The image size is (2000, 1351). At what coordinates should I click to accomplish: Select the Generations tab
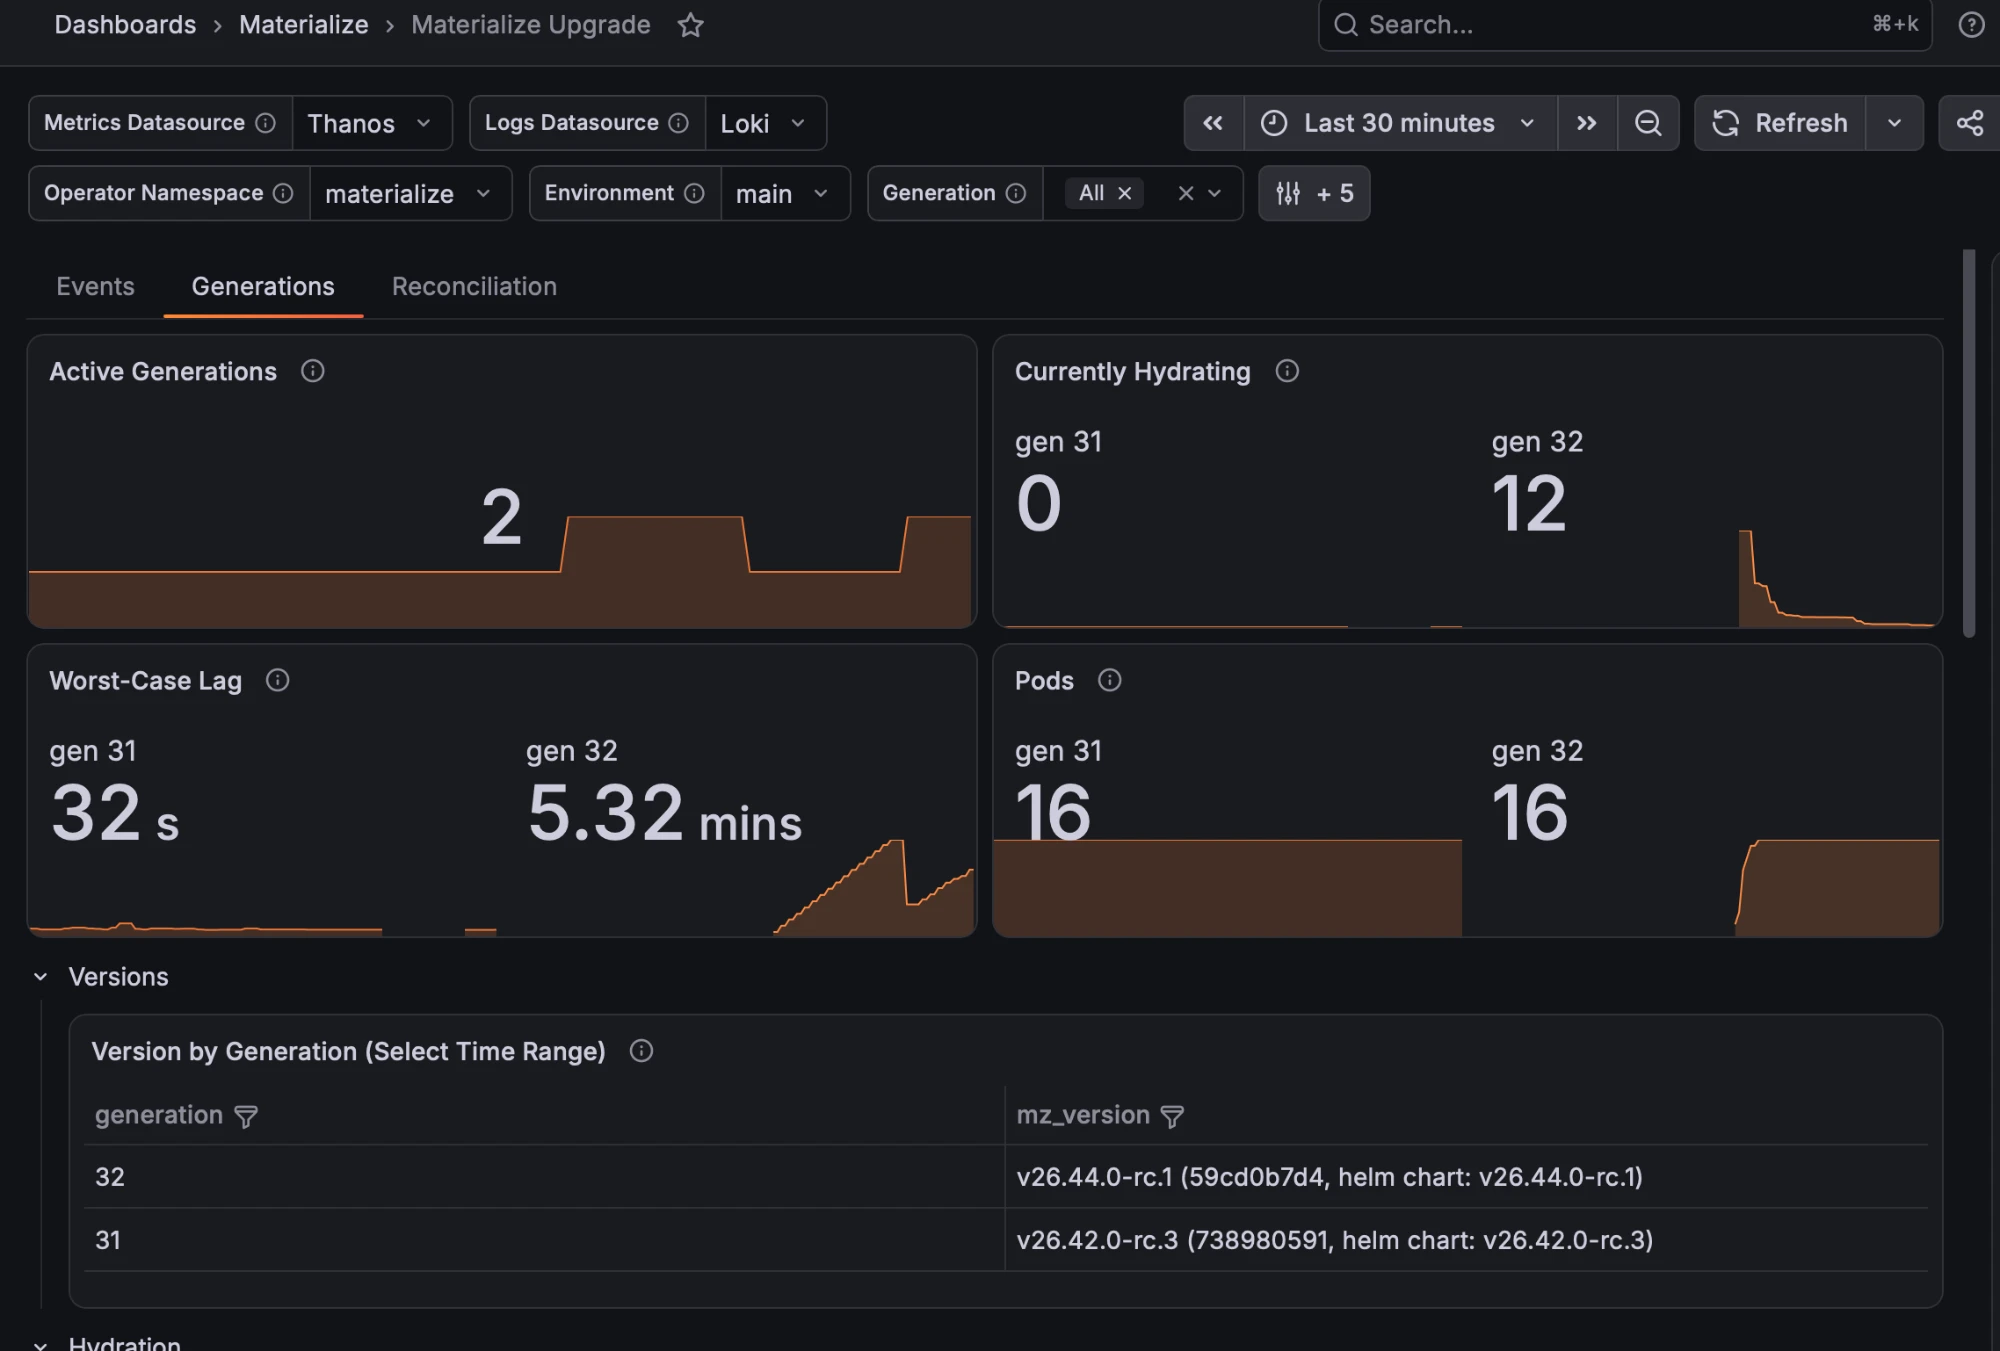coord(263,287)
